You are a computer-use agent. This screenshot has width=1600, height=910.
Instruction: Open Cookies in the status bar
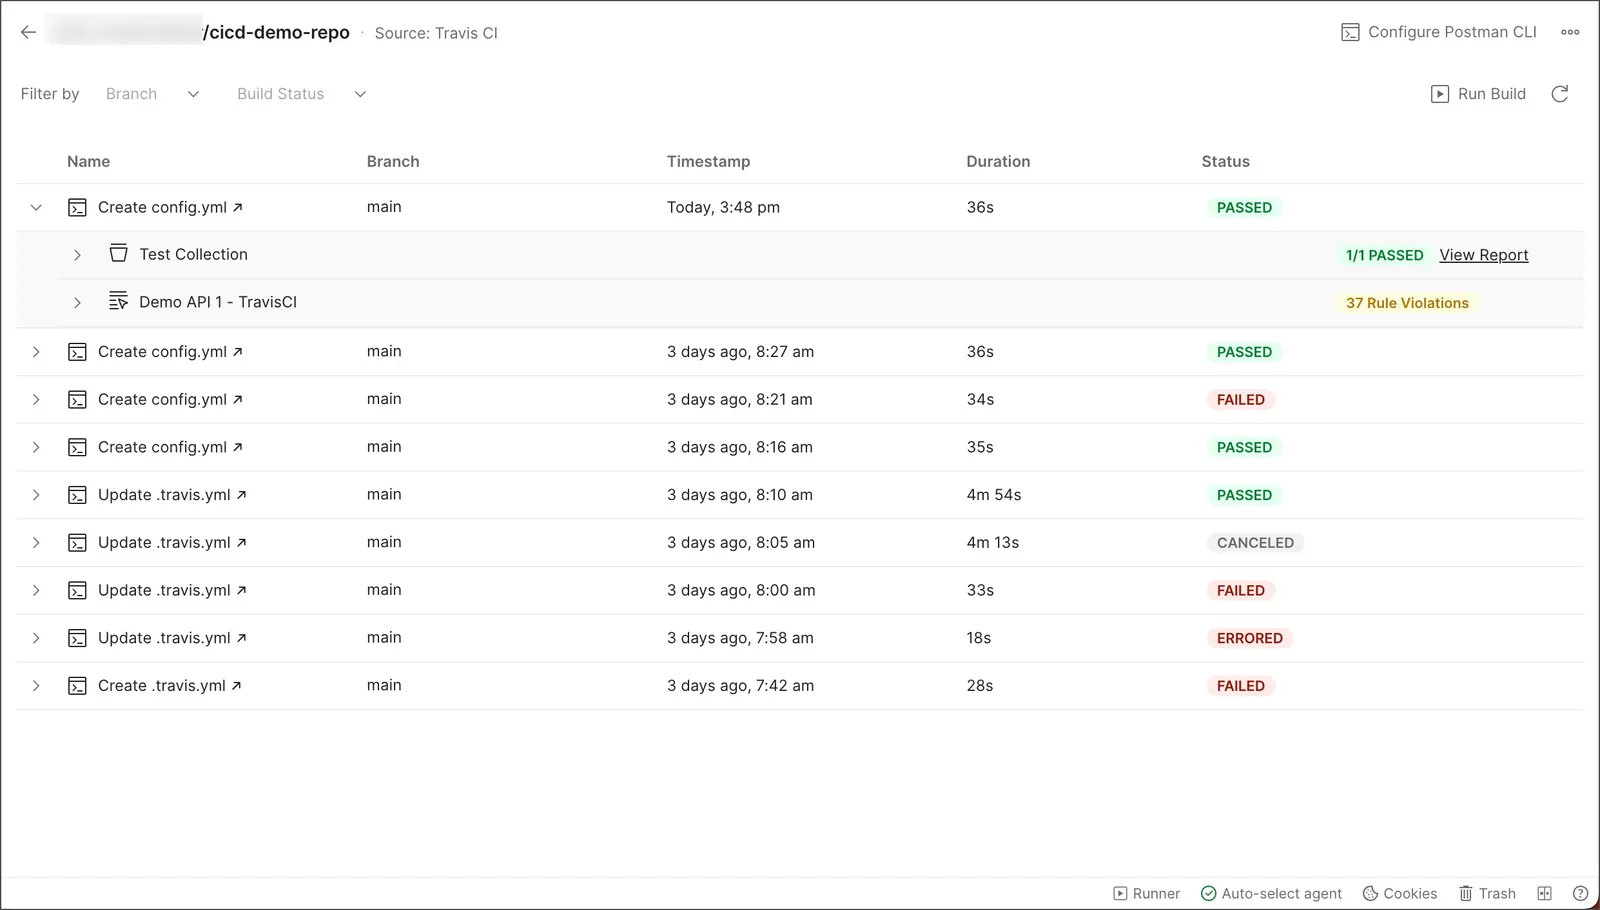click(1400, 893)
